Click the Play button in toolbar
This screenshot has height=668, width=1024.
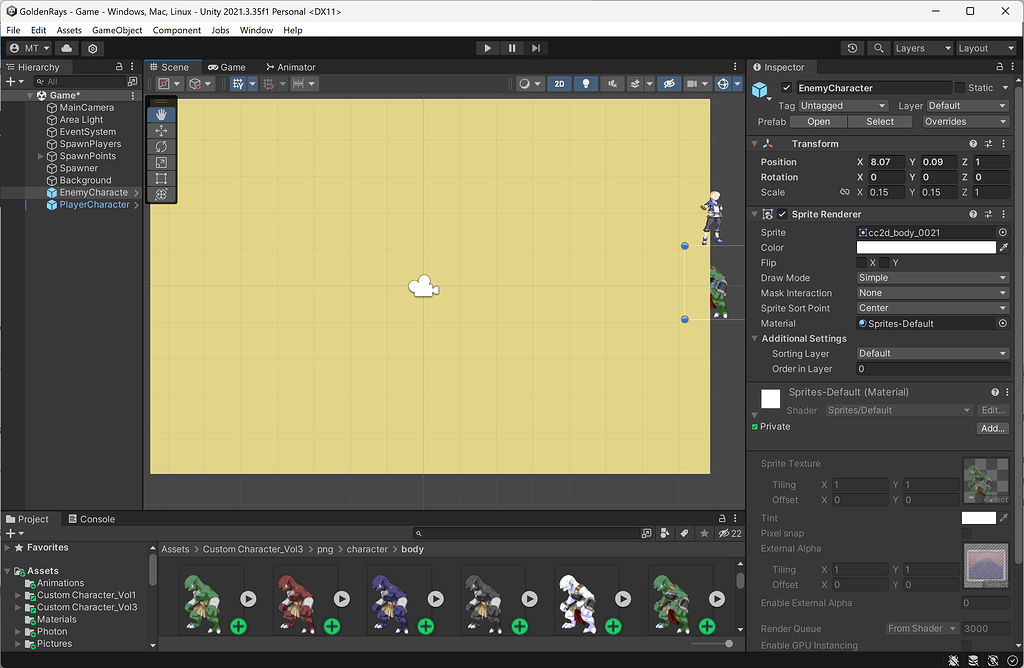coord(487,48)
